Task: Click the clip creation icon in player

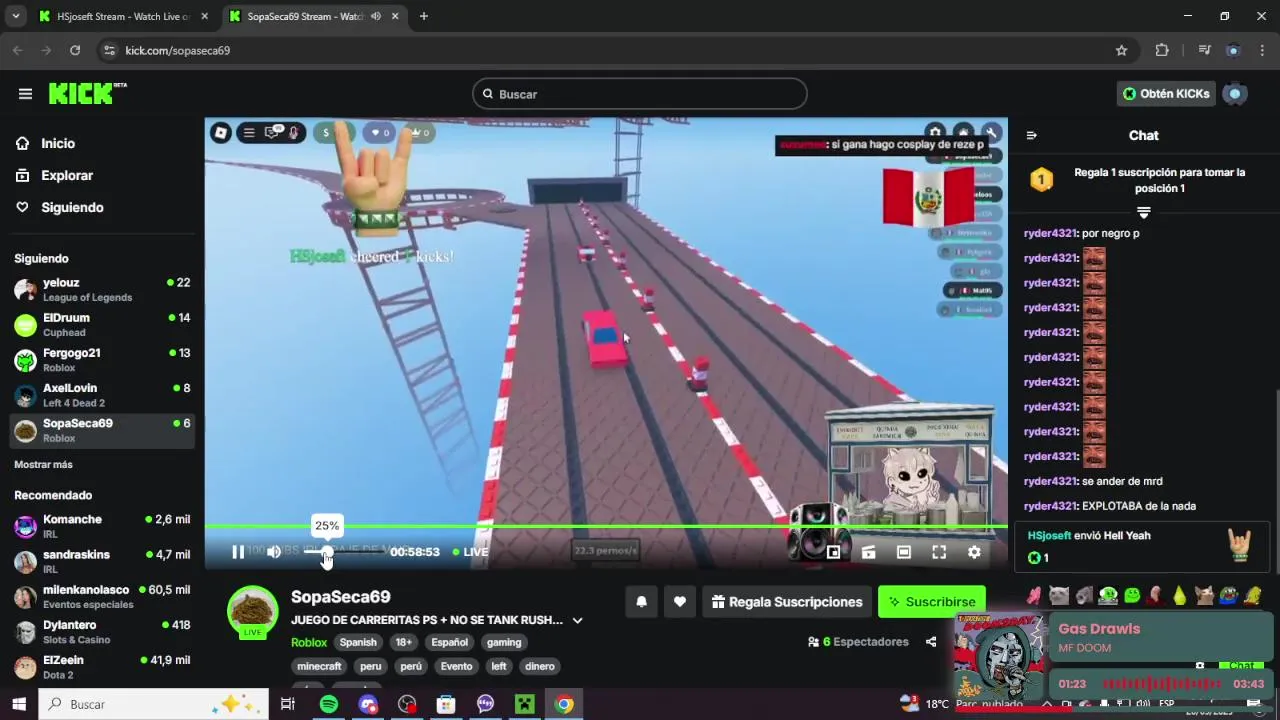Action: [x=868, y=552]
